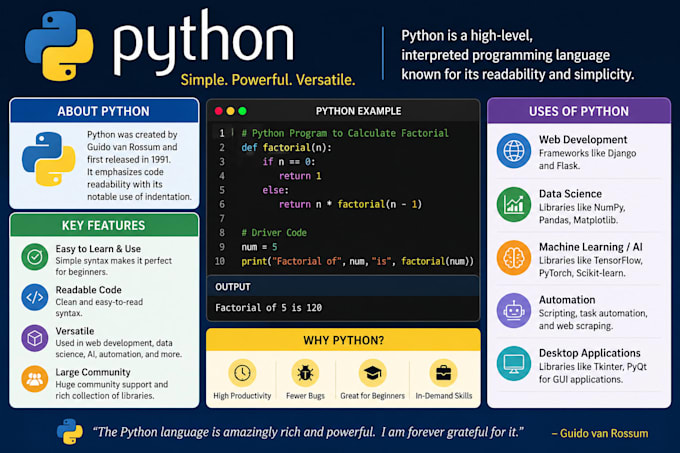The height and width of the screenshot is (453, 680).
Task: Click the USES OF PYTHON header
Action: [x=579, y=111]
